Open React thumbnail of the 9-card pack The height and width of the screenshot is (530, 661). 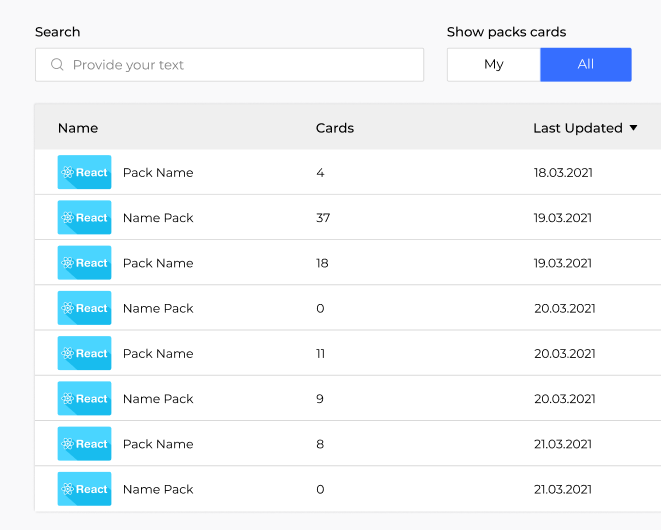(x=84, y=398)
